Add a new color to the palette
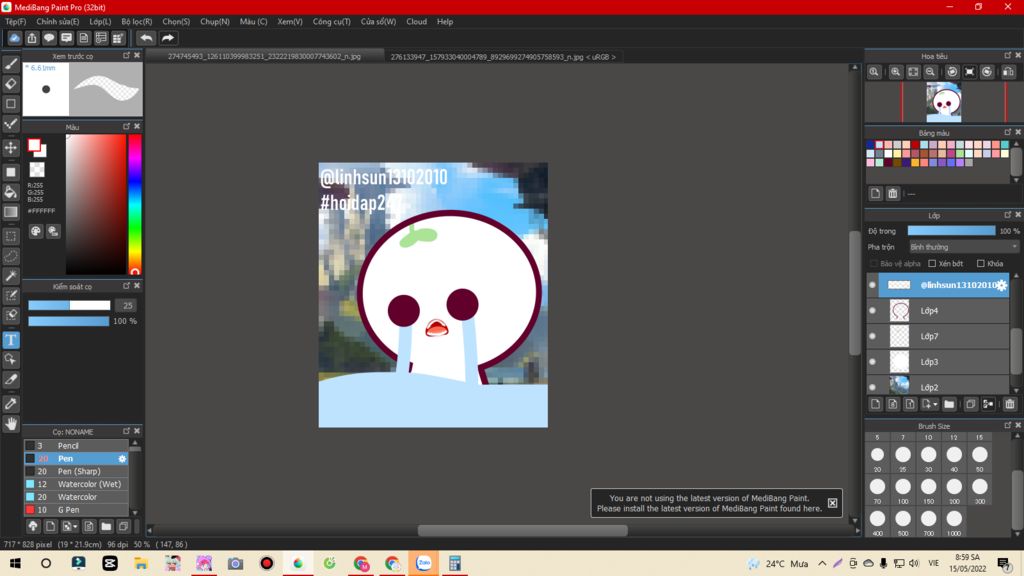This screenshot has height=576, width=1024. pyautogui.click(x=876, y=193)
